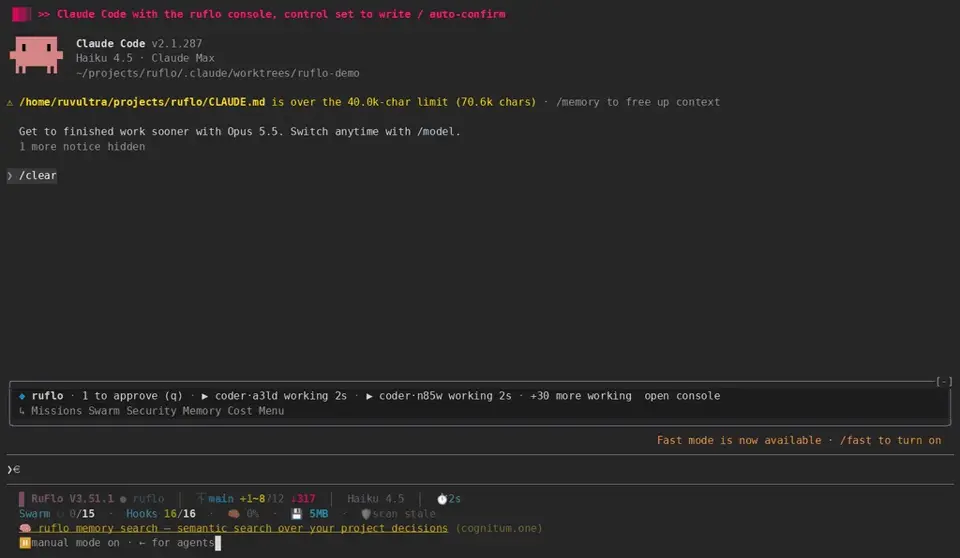960x558 pixels.
Task: Click the dot indicator before the ruflo label
Action: tap(123, 499)
